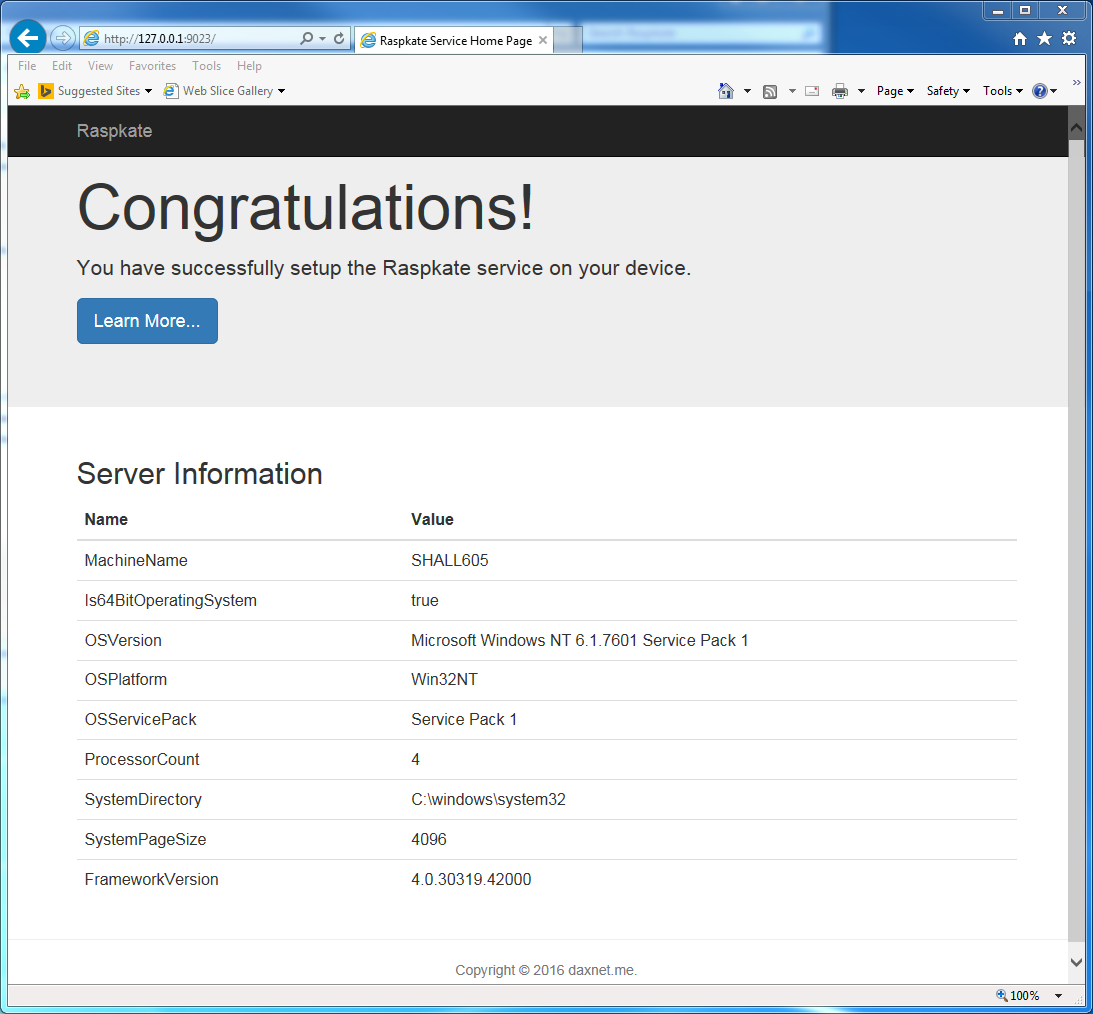Refresh the page with reload icon
1093x1014 pixels.
[339, 38]
